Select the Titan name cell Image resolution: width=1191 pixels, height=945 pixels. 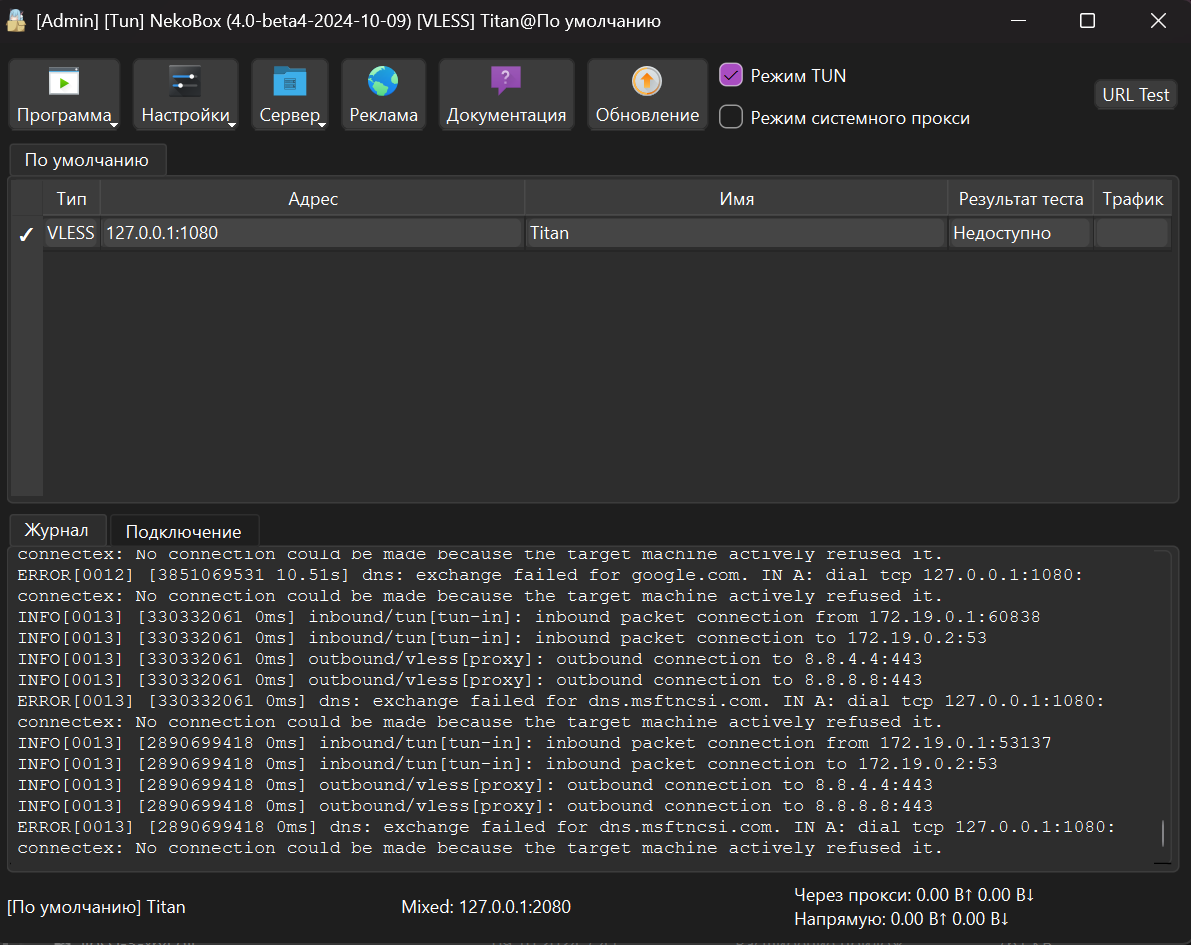[735, 233]
